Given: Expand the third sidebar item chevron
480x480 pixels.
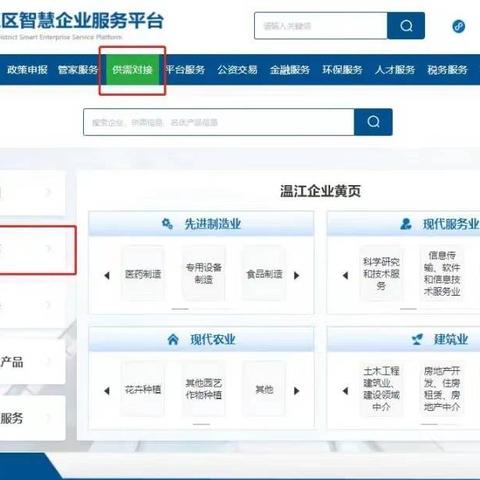Looking at the screenshot, I should (49, 305).
